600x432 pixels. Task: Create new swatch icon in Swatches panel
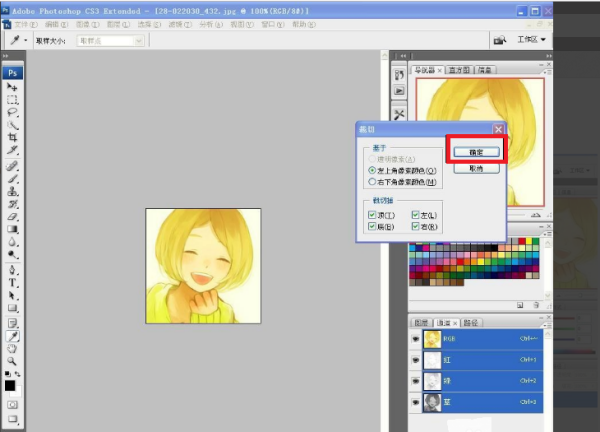(x=520, y=305)
